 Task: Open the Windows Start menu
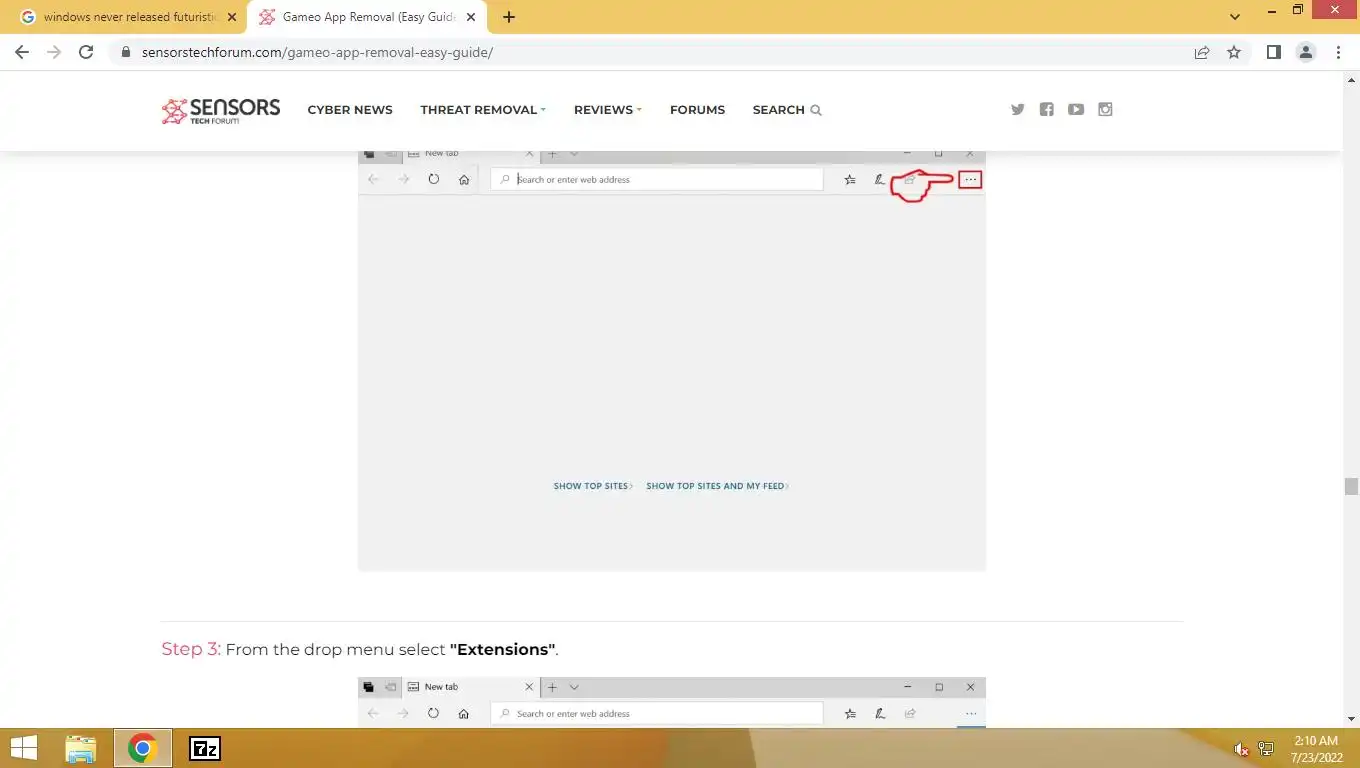24,748
